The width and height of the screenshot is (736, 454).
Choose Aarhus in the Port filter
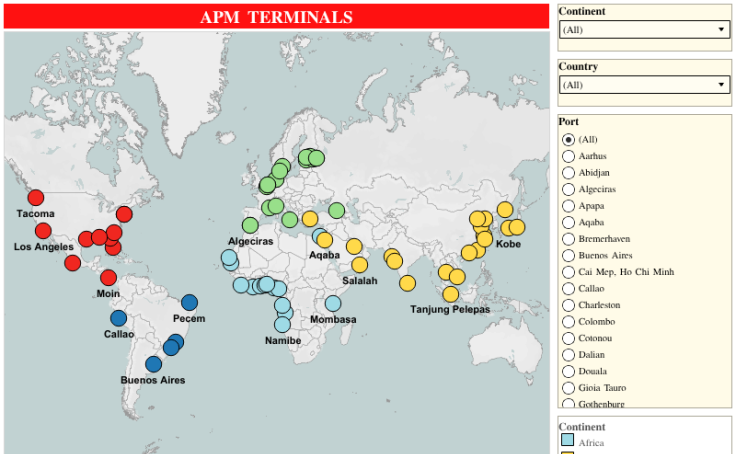[x=569, y=156]
